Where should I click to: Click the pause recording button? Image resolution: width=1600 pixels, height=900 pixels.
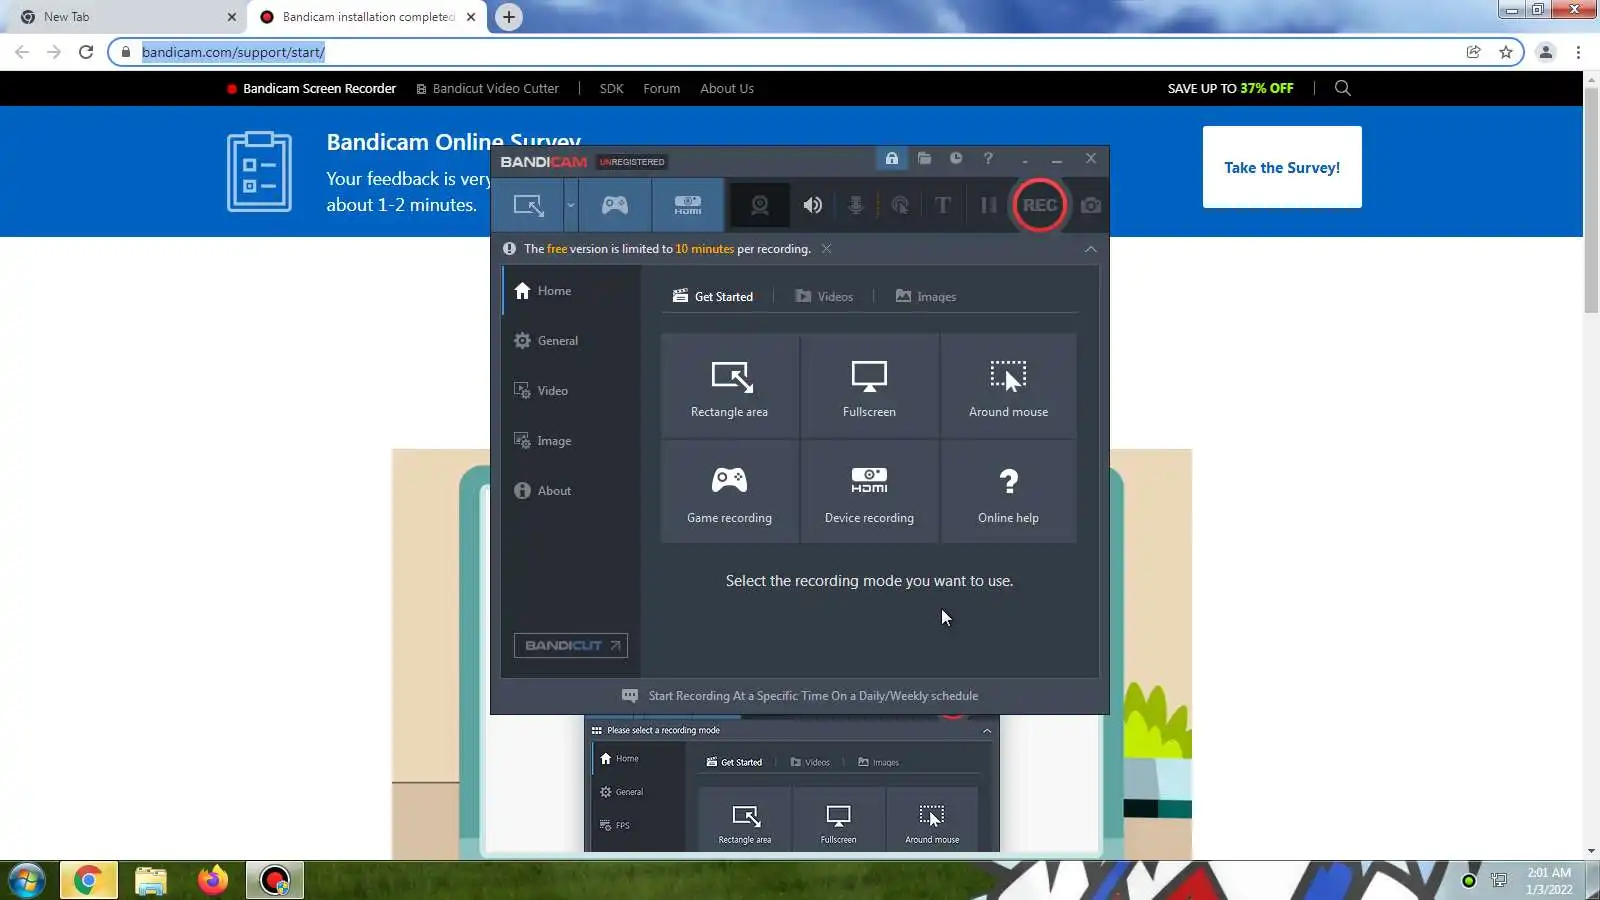(x=988, y=205)
